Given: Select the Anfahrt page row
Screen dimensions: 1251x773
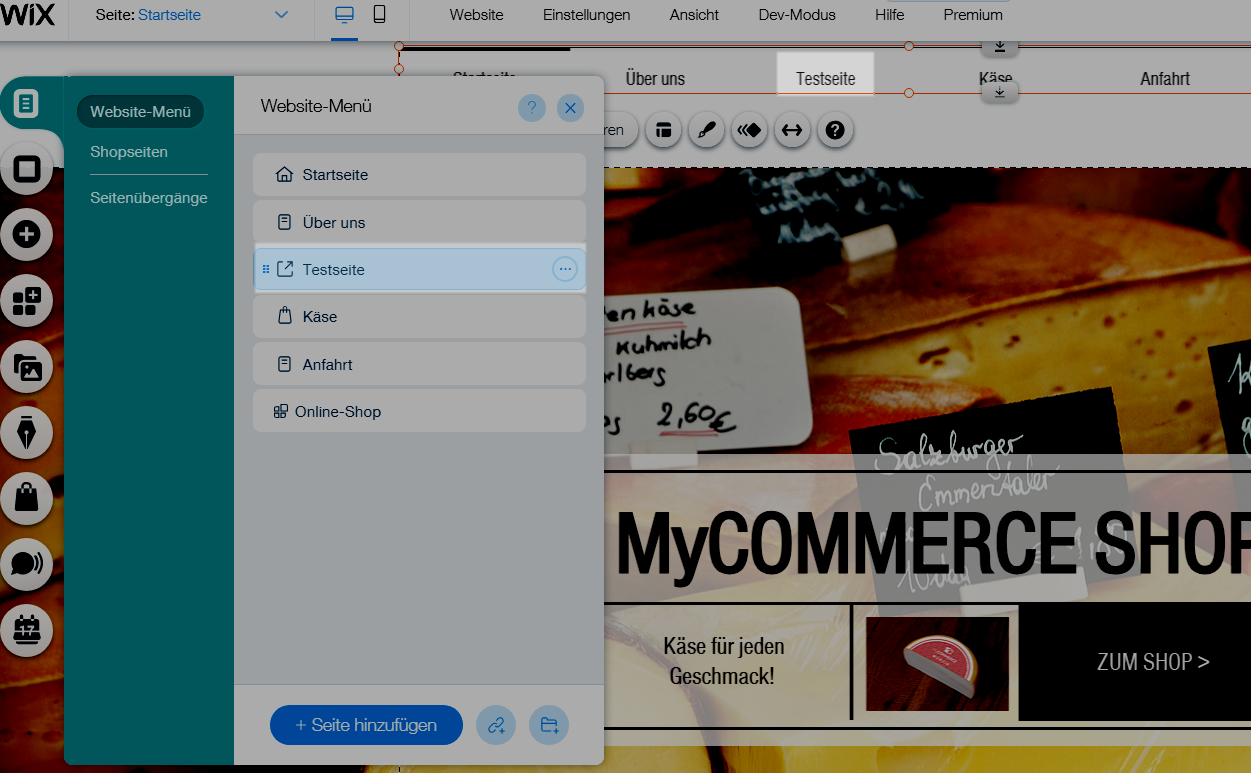Looking at the screenshot, I should coord(419,364).
